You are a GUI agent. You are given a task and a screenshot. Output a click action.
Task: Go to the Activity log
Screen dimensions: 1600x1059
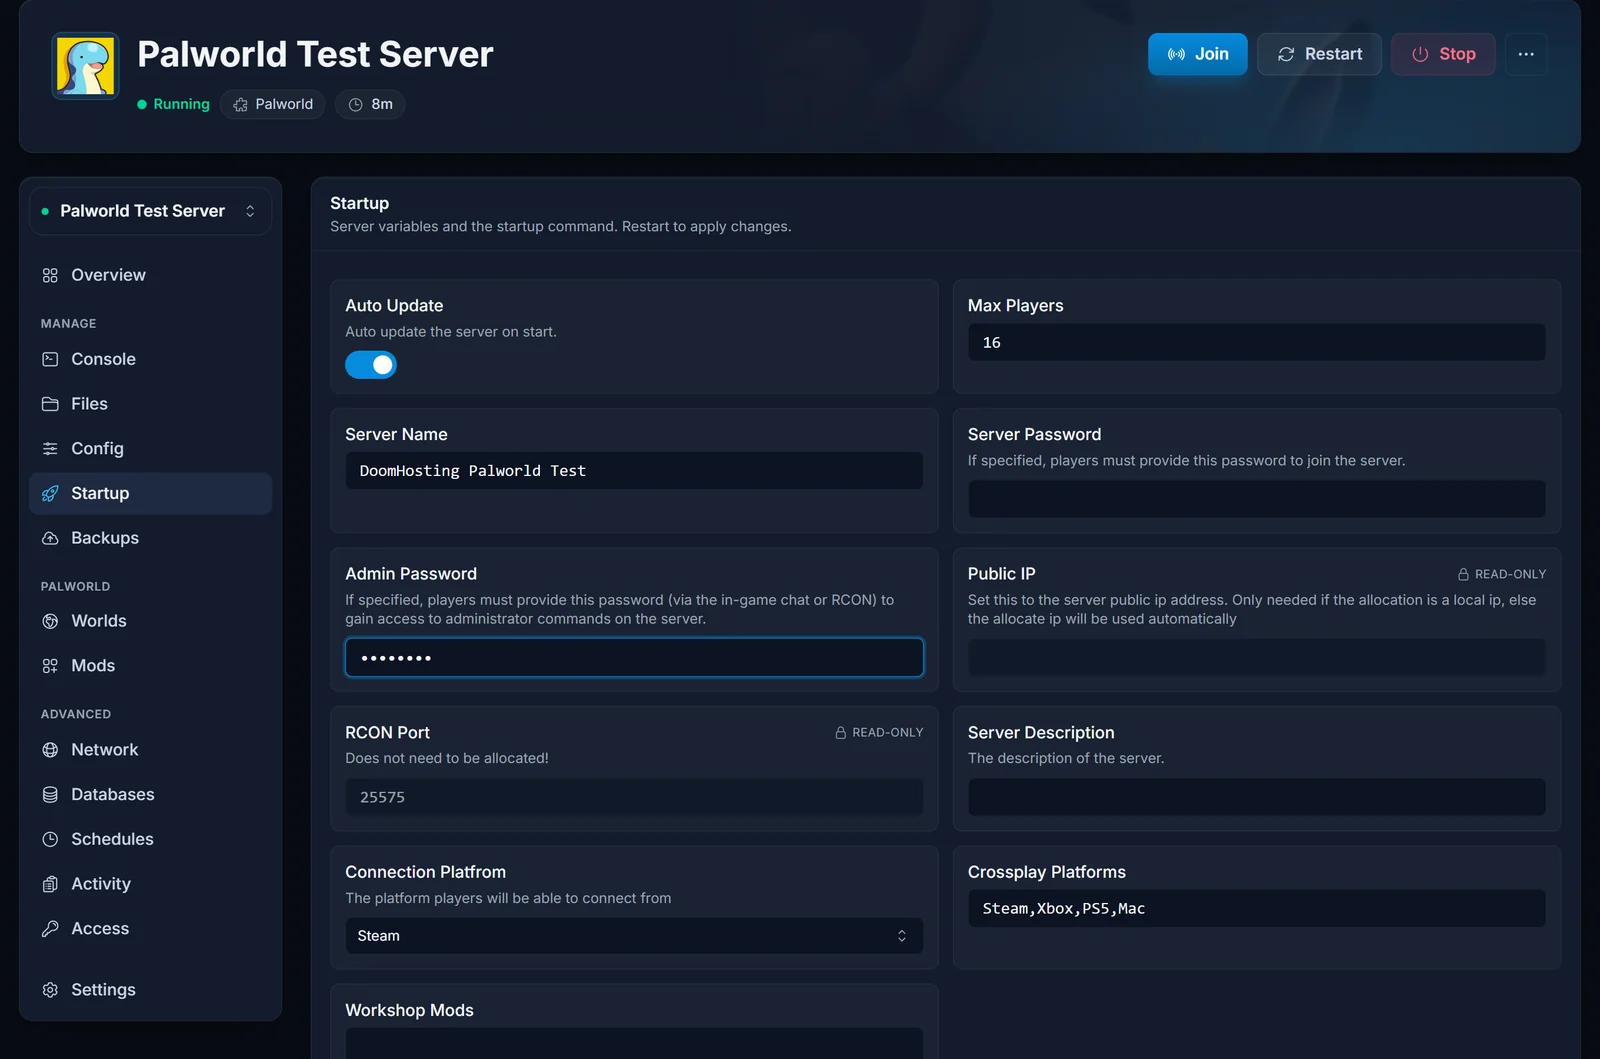150,884
